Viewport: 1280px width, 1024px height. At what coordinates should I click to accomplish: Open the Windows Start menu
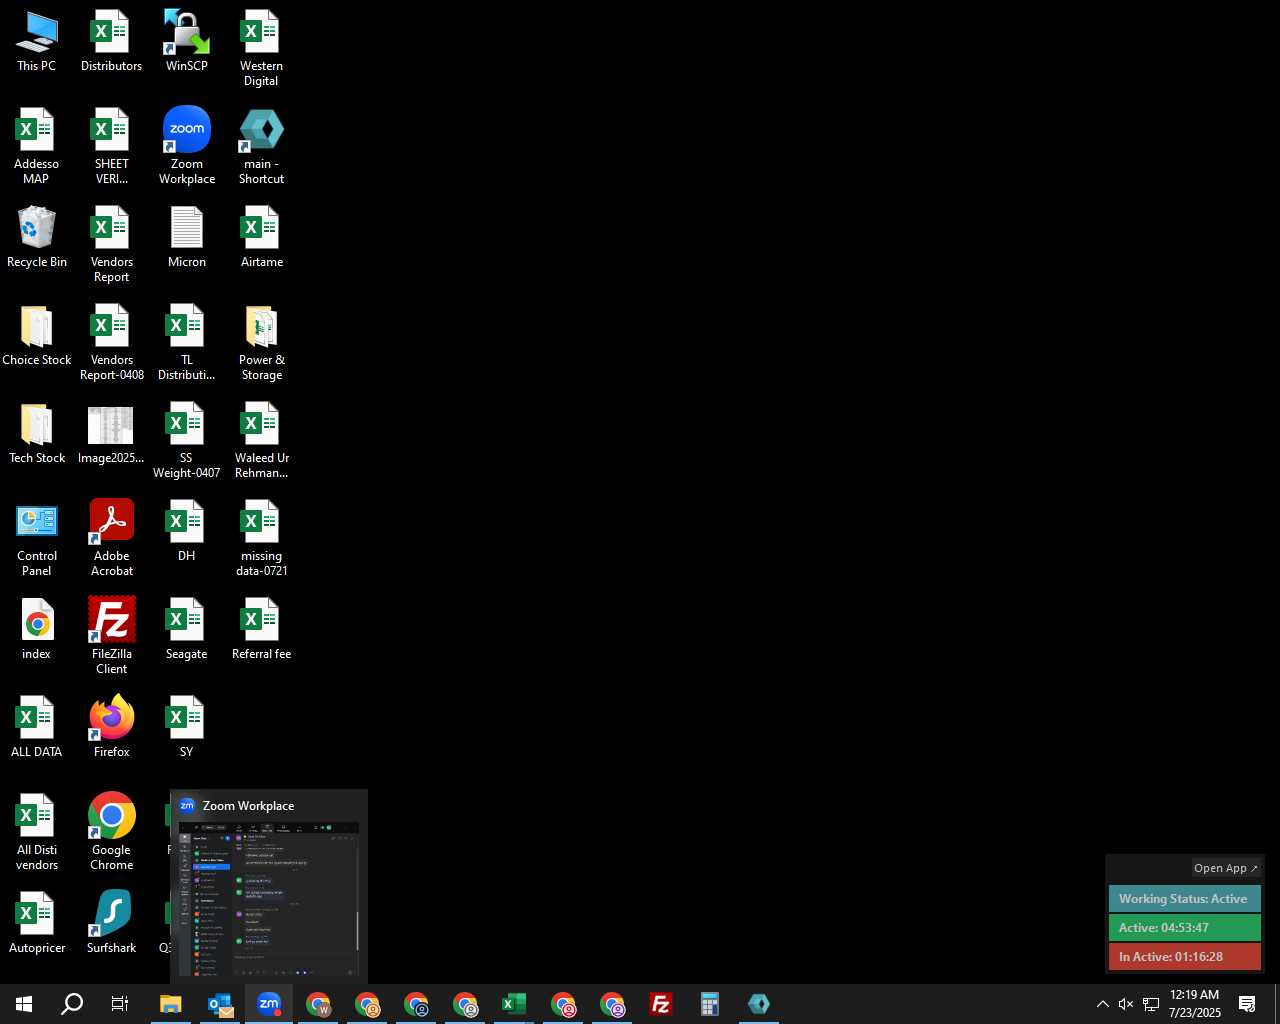pyautogui.click(x=24, y=1004)
